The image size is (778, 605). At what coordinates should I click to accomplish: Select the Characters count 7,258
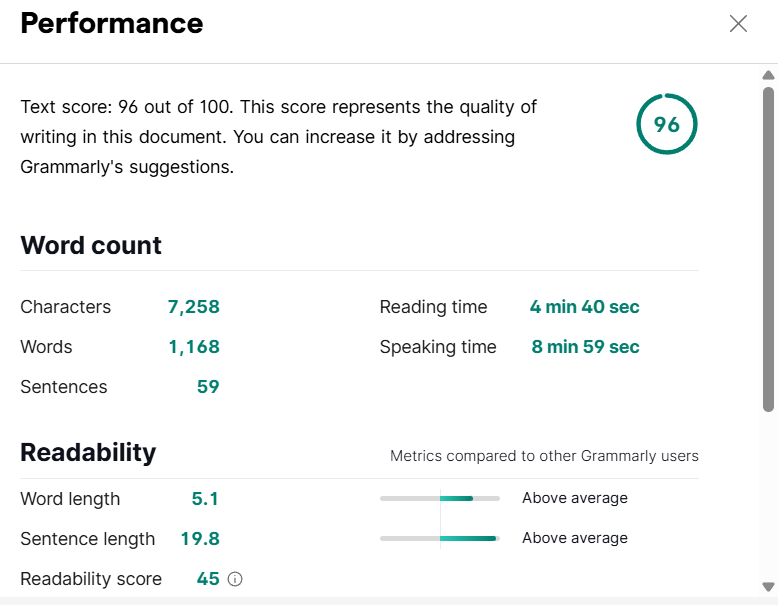click(x=194, y=307)
